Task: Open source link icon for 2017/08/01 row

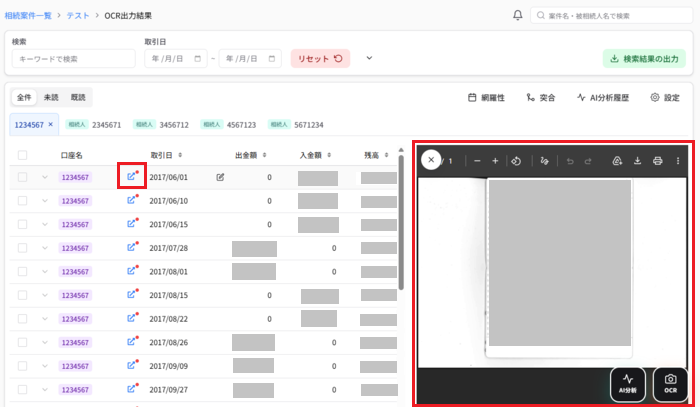Action: (x=132, y=270)
